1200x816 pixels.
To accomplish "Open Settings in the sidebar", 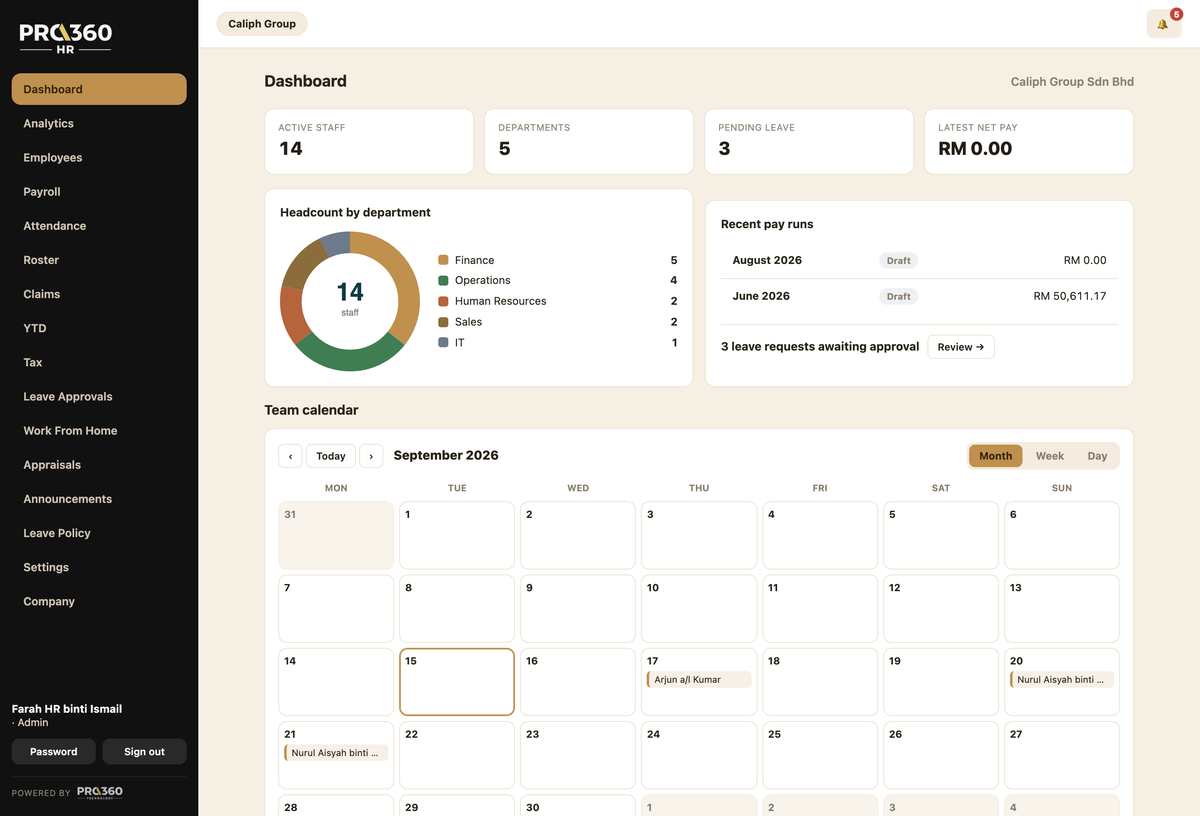I will [x=99, y=567].
